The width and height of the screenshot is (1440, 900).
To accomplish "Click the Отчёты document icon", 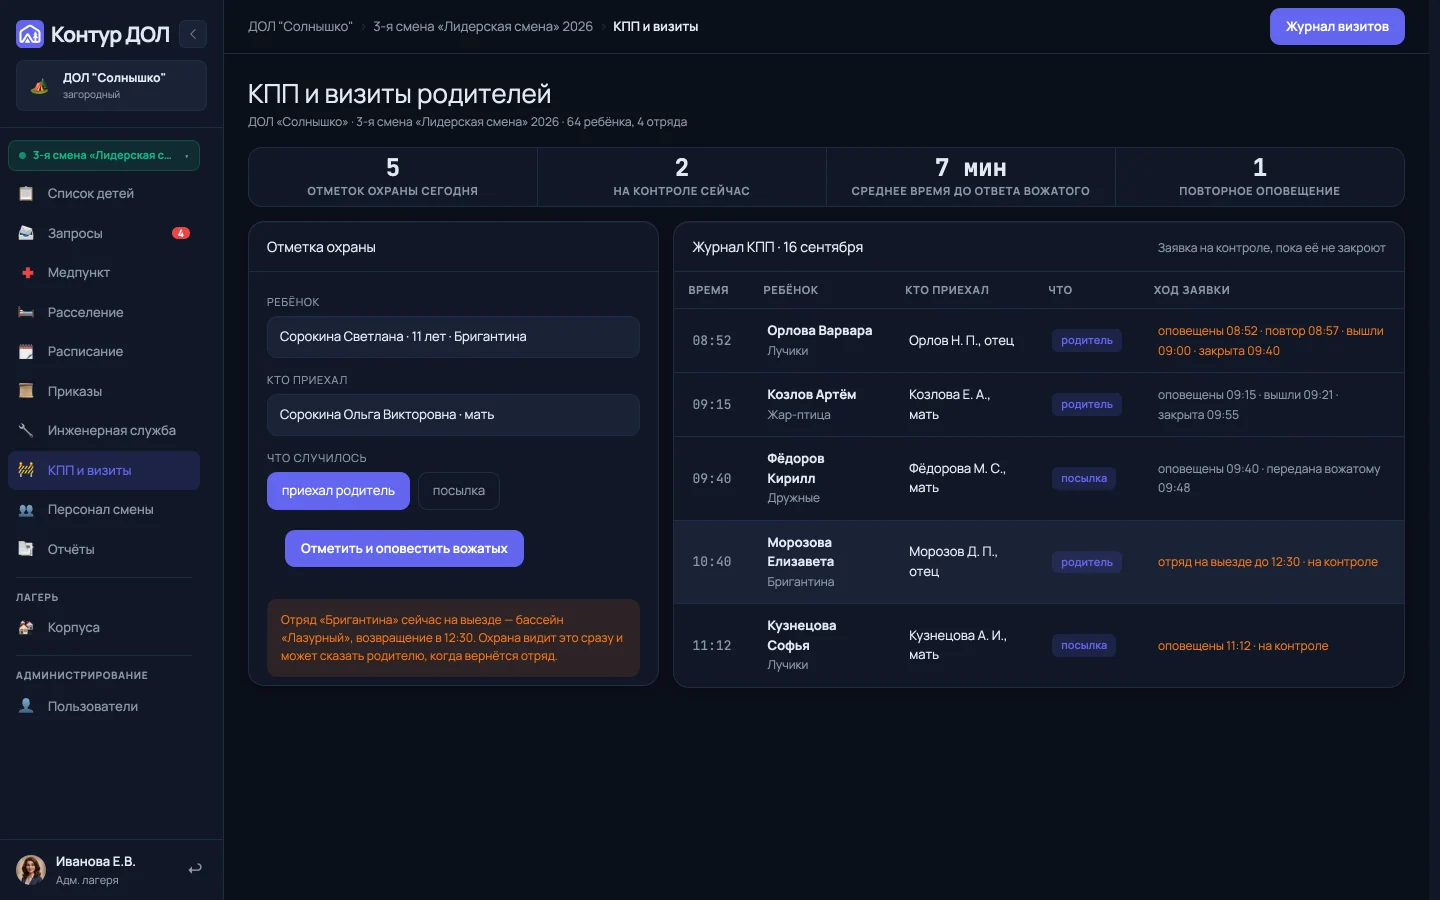I will click(x=26, y=549).
